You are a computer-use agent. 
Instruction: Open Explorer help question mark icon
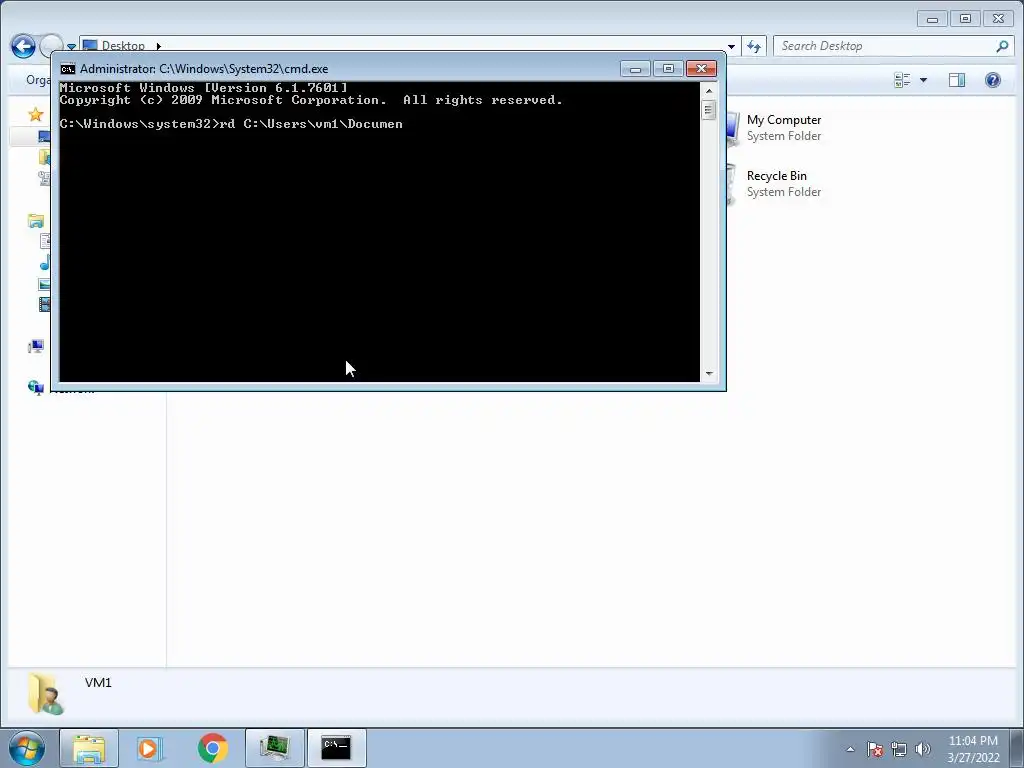[993, 80]
